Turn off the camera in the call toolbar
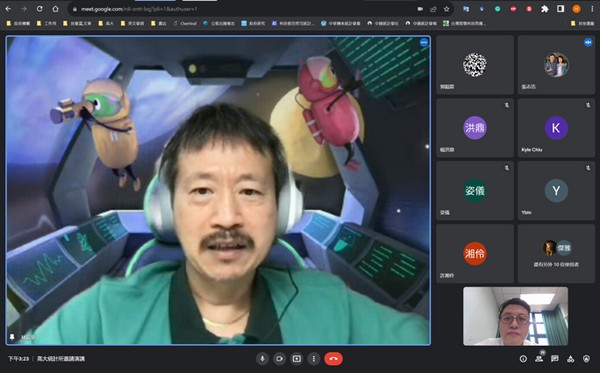This screenshot has height=373, width=600. point(279,358)
